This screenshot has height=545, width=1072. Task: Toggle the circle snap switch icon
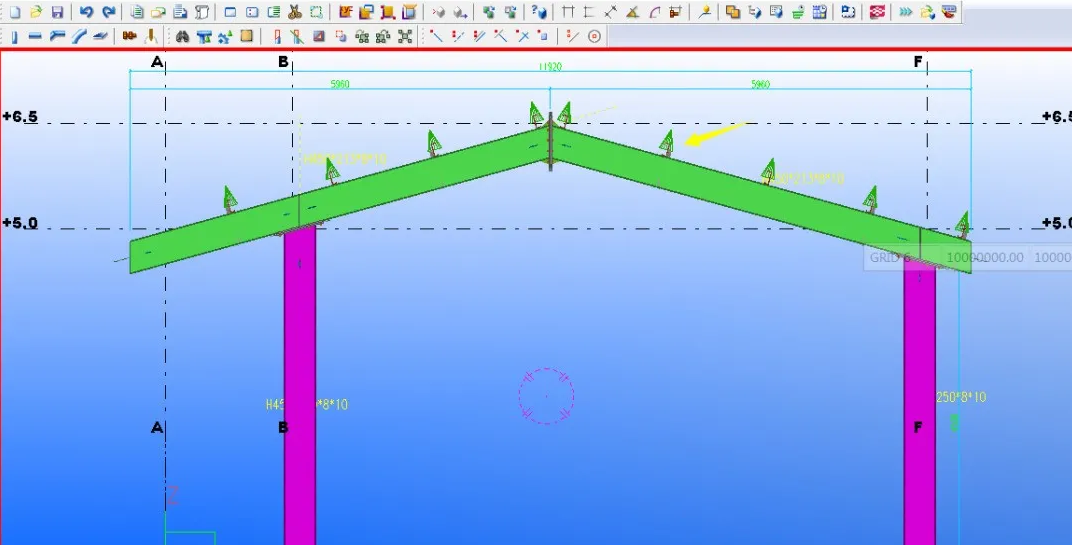click(x=594, y=36)
